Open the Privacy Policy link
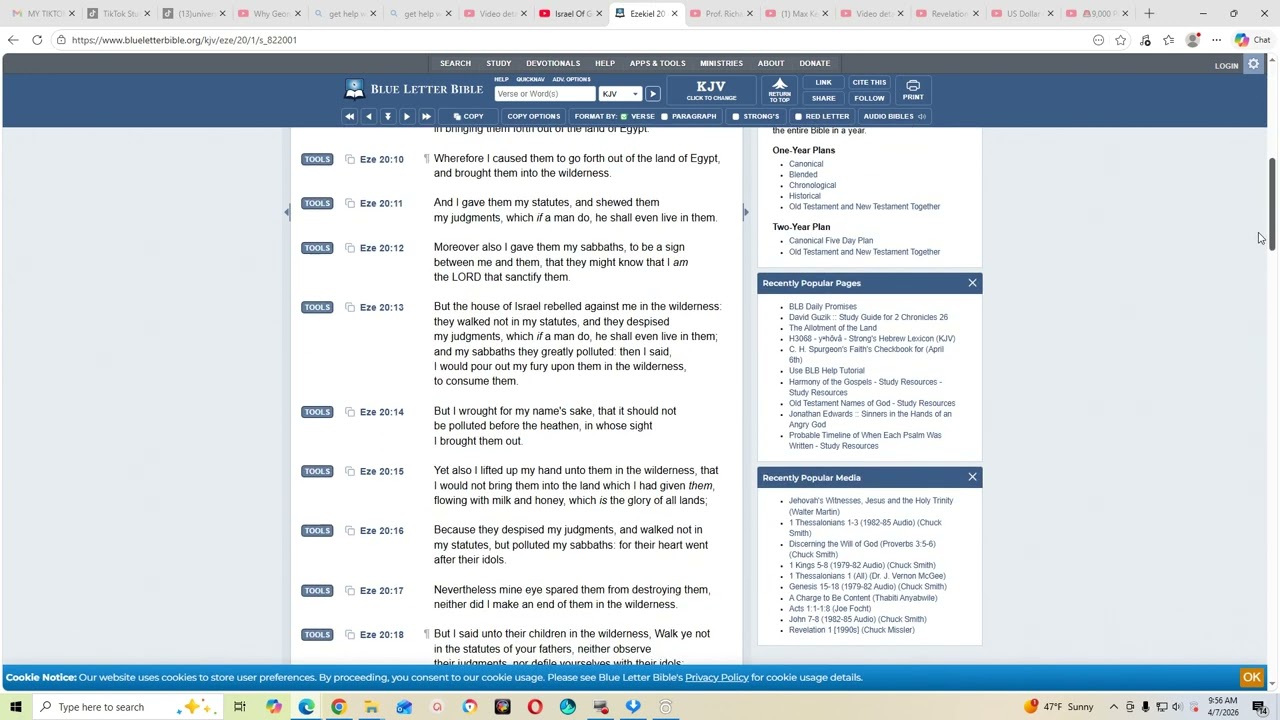The image size is (1280, 720). pos(717,677)
